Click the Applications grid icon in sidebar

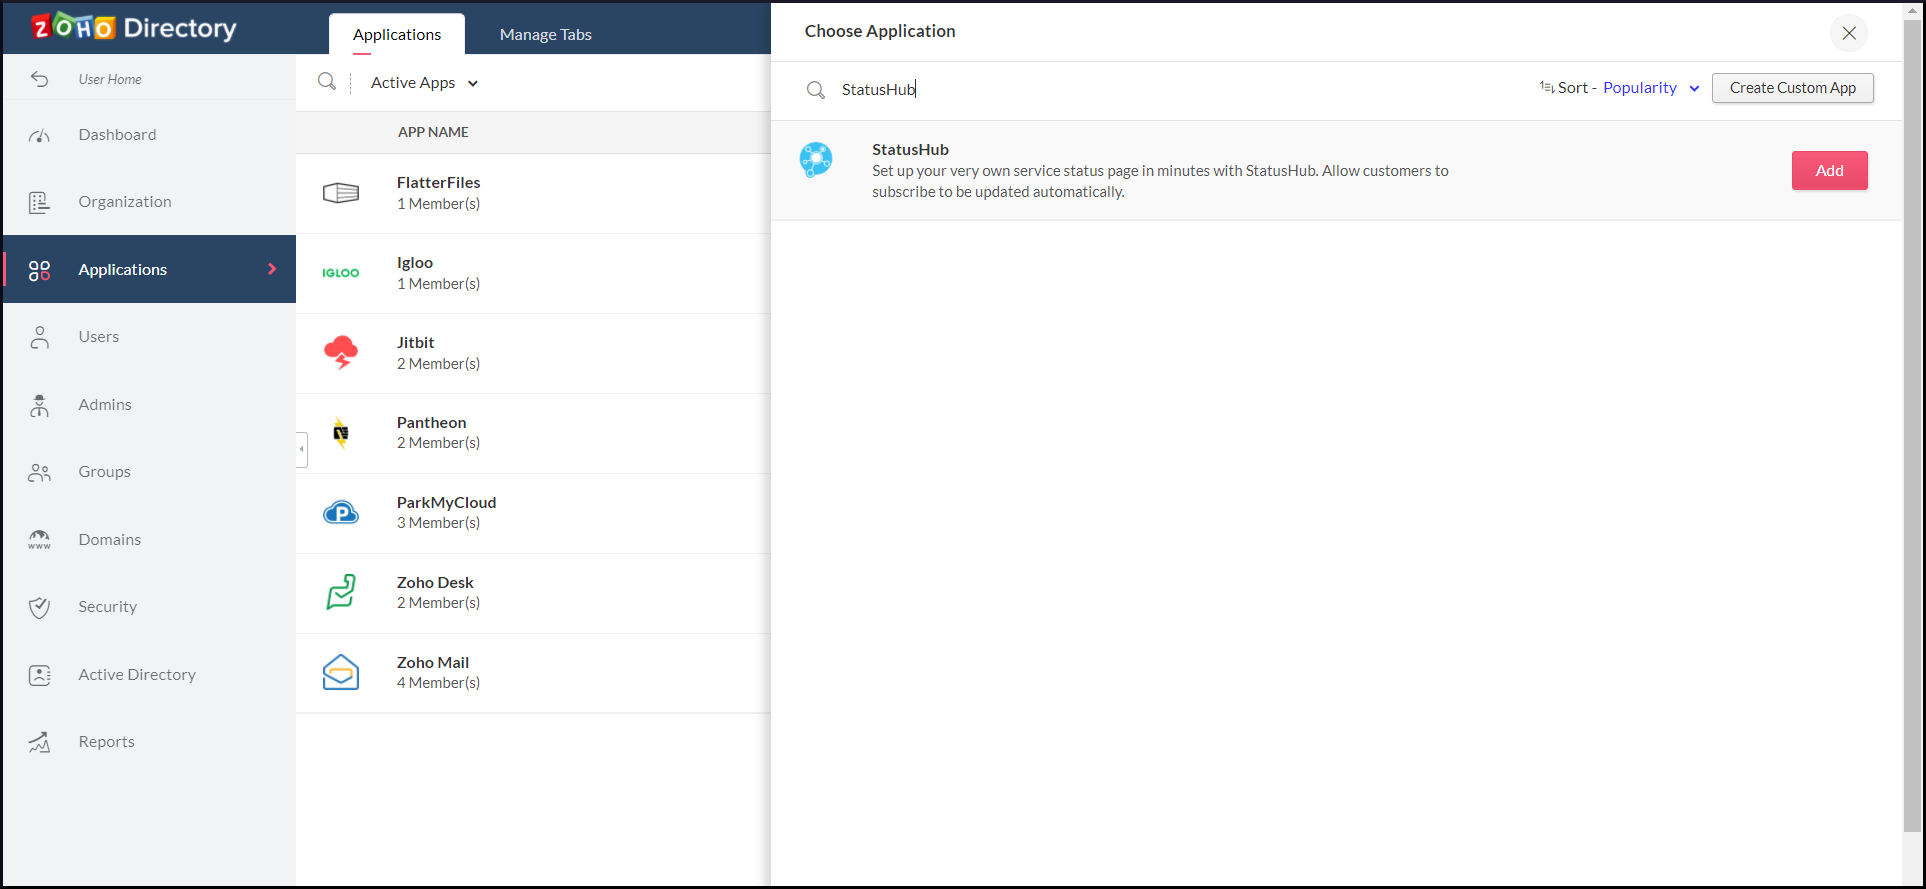coord(39,270)
